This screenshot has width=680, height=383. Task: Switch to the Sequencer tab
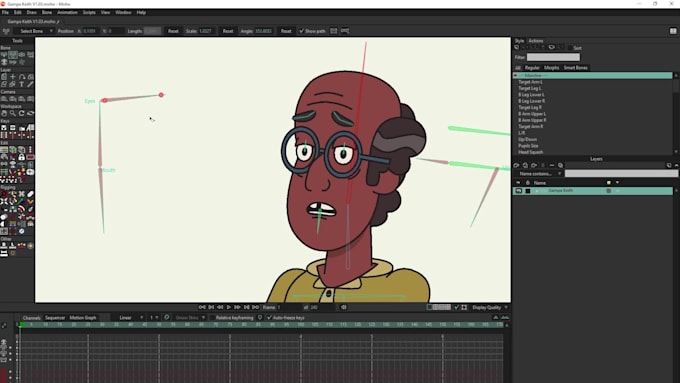pos(55,318)
